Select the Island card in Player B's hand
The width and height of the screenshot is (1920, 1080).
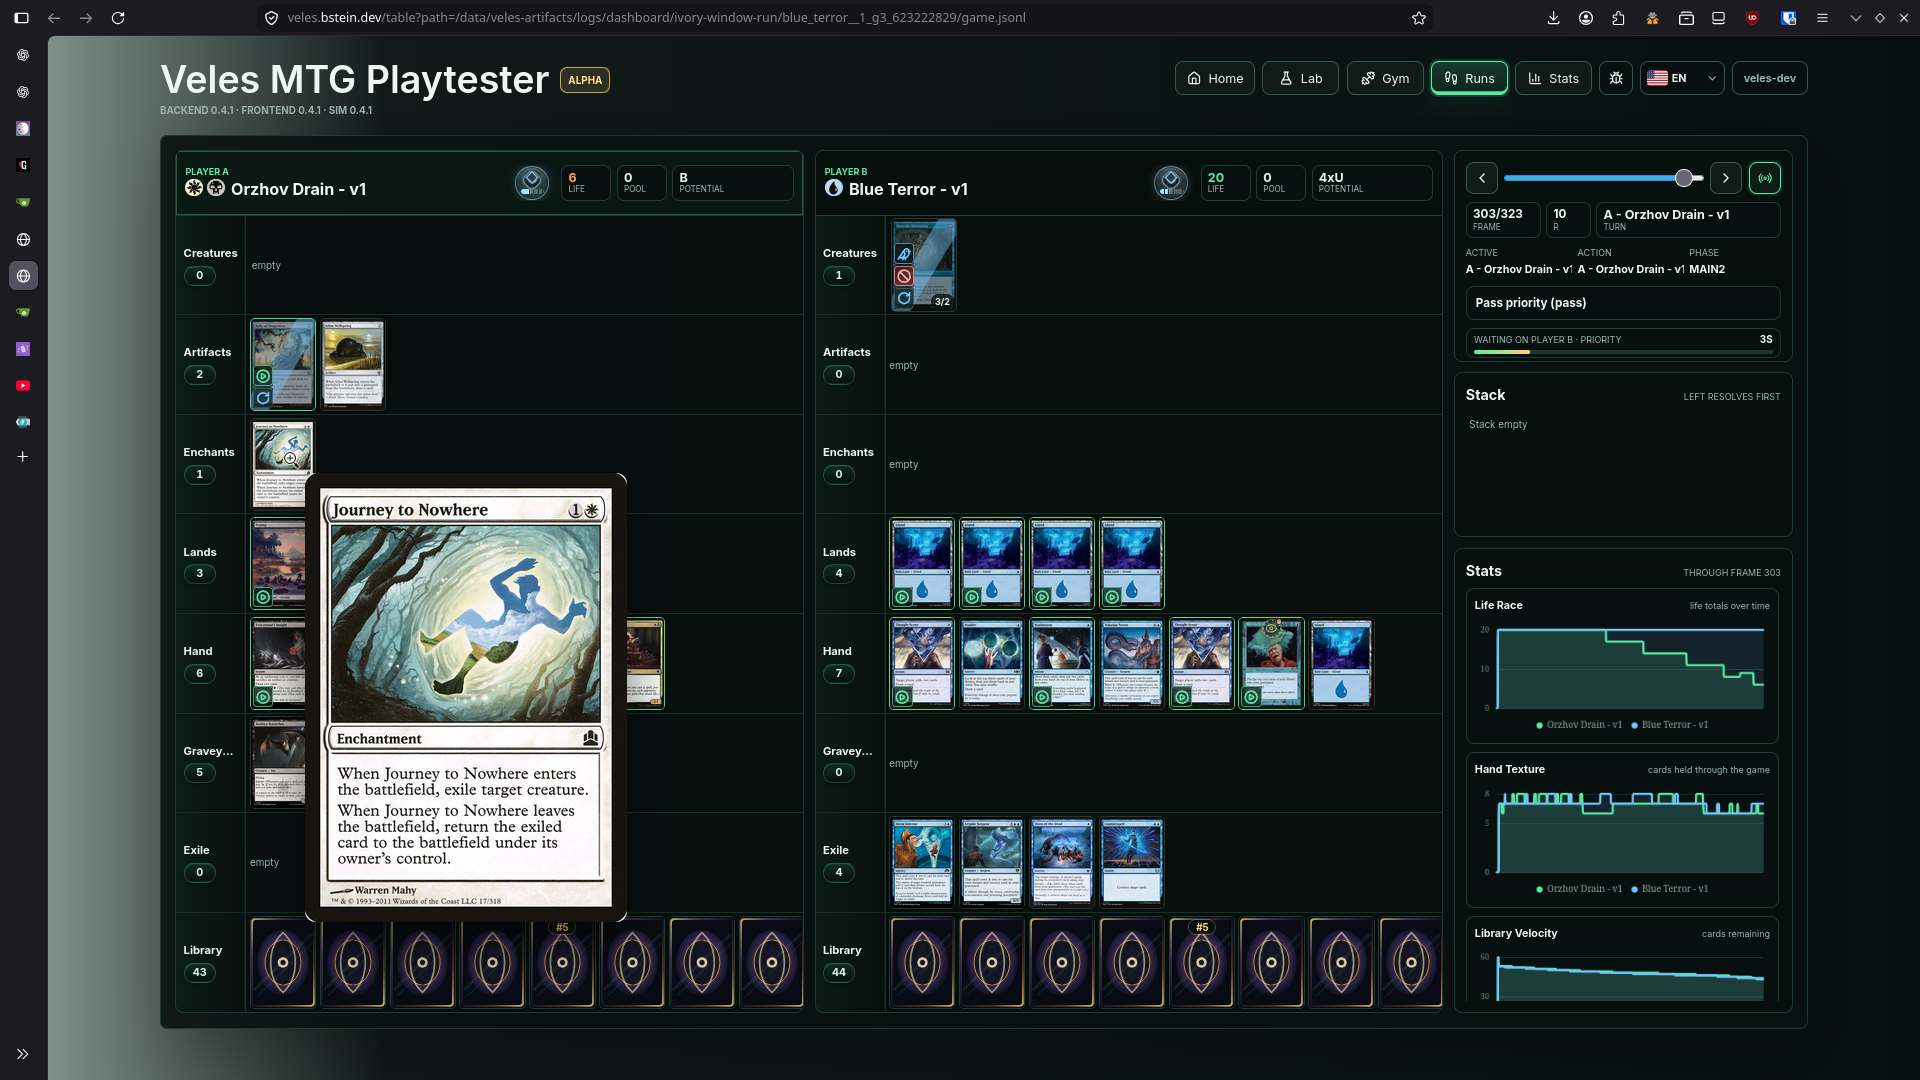pyautogui.click(x=1342, y=663)
